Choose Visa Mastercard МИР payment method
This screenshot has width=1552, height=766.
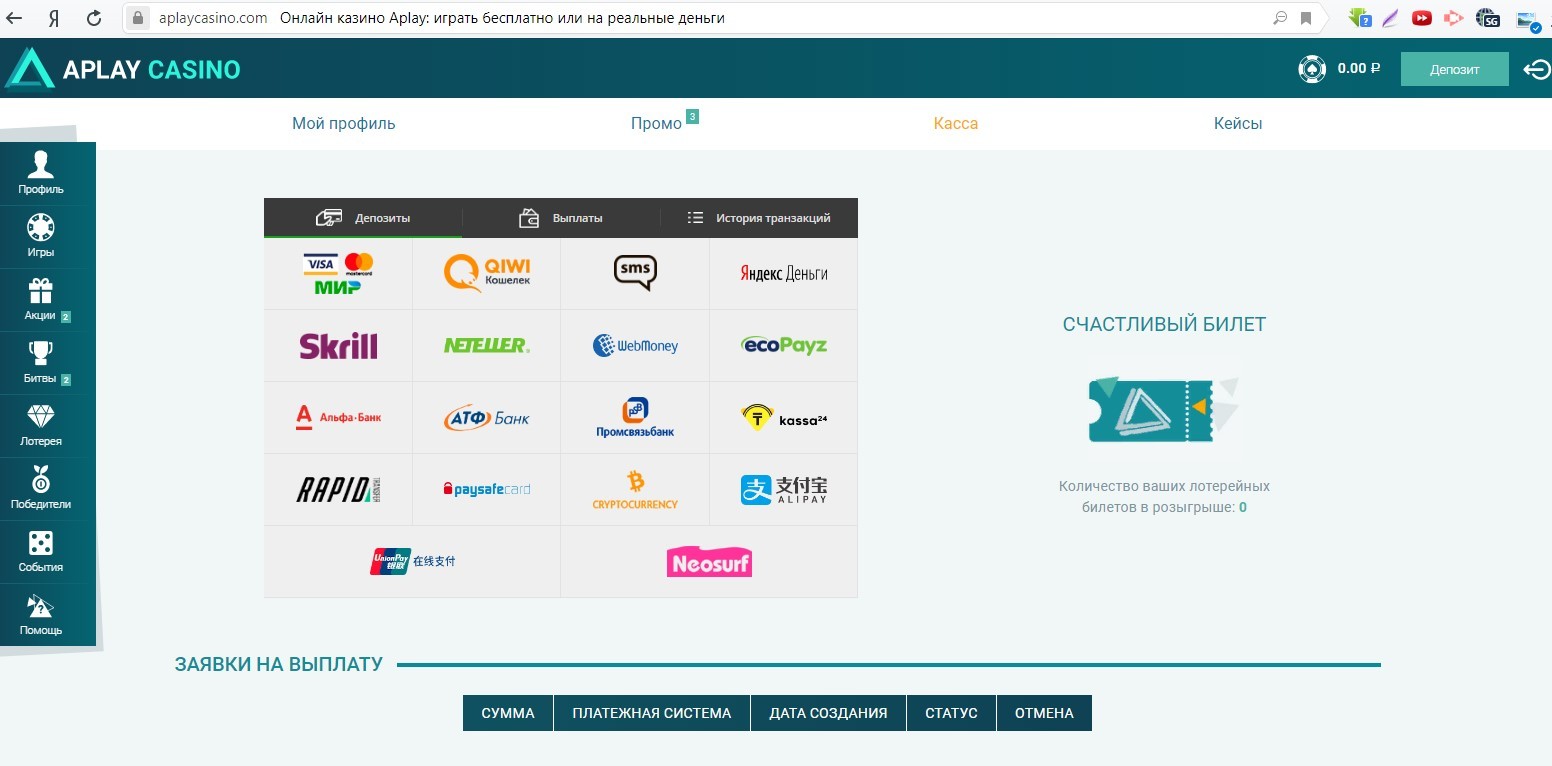[338, 274]
